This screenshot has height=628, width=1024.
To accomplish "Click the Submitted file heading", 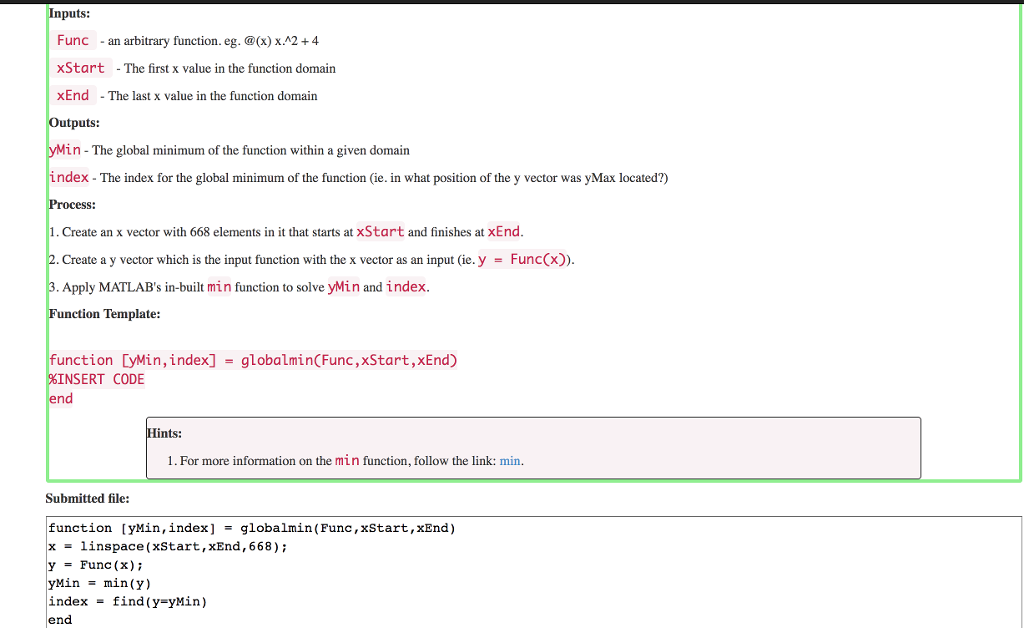I will (88, 498).
